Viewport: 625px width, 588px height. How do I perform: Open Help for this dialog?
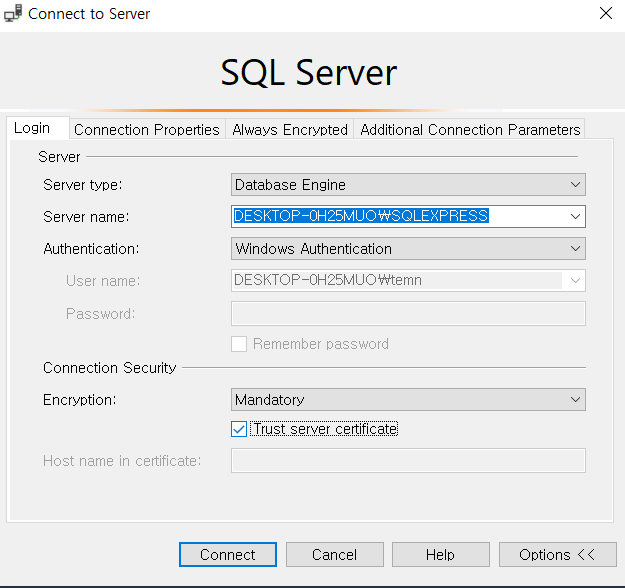440,555
